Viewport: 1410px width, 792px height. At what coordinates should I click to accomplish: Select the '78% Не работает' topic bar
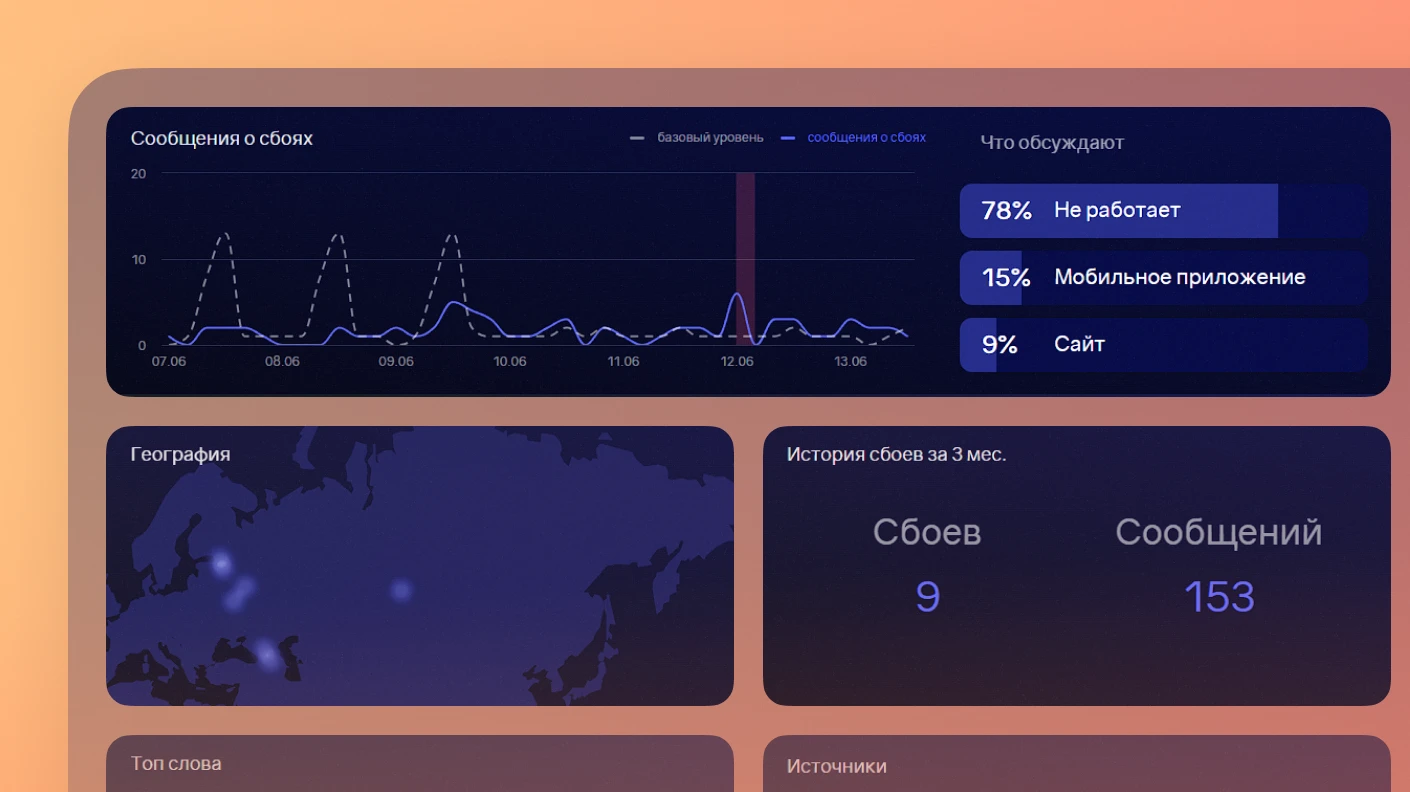(1164, 211)
